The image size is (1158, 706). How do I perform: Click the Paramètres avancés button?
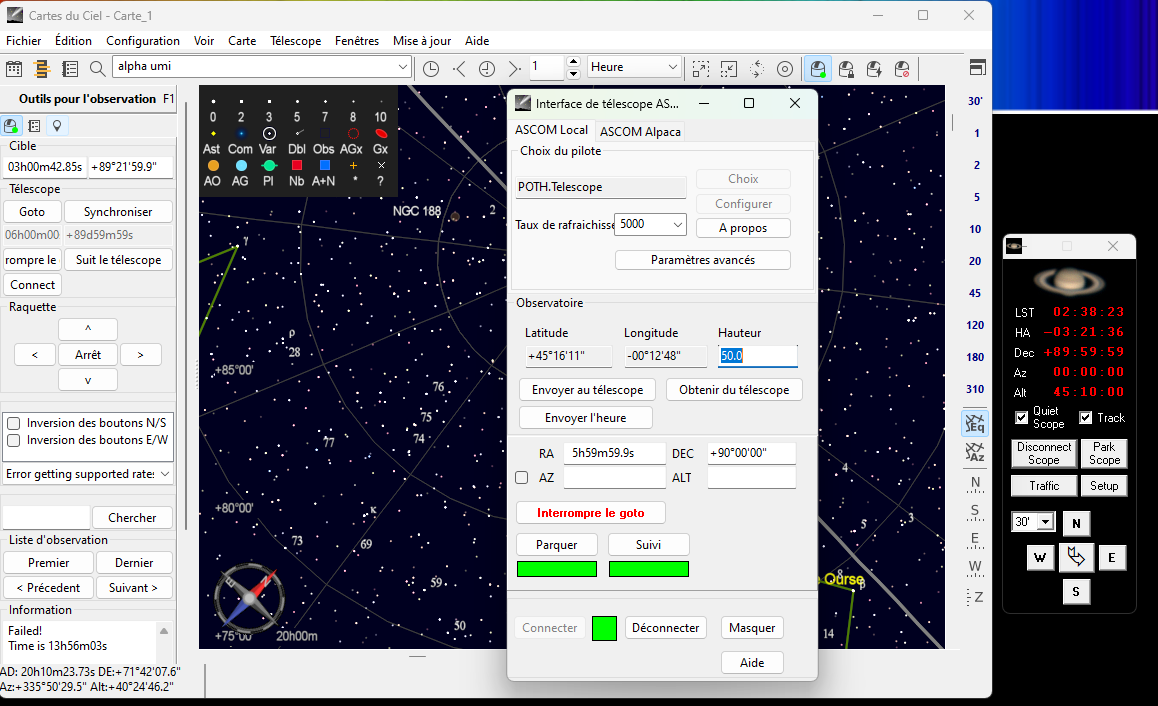click(702, 260)
